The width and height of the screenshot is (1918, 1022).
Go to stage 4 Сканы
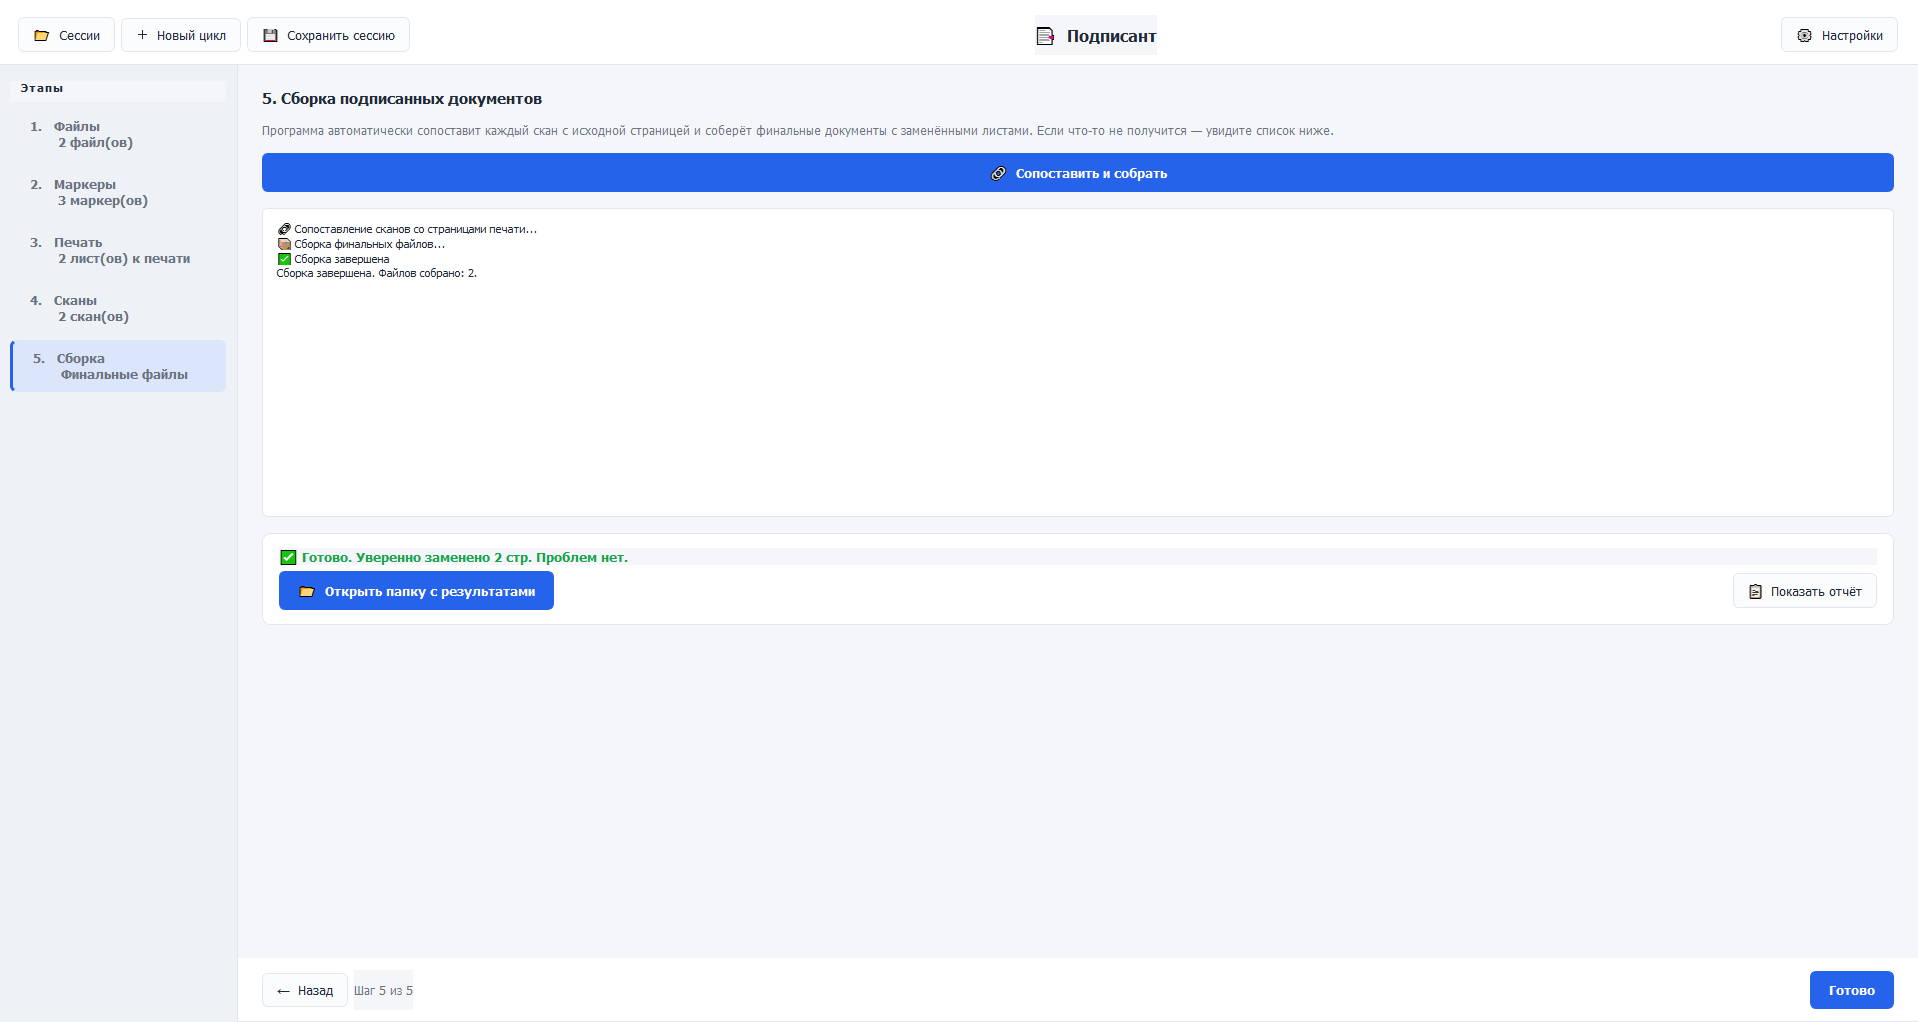[x=118, y=308]
